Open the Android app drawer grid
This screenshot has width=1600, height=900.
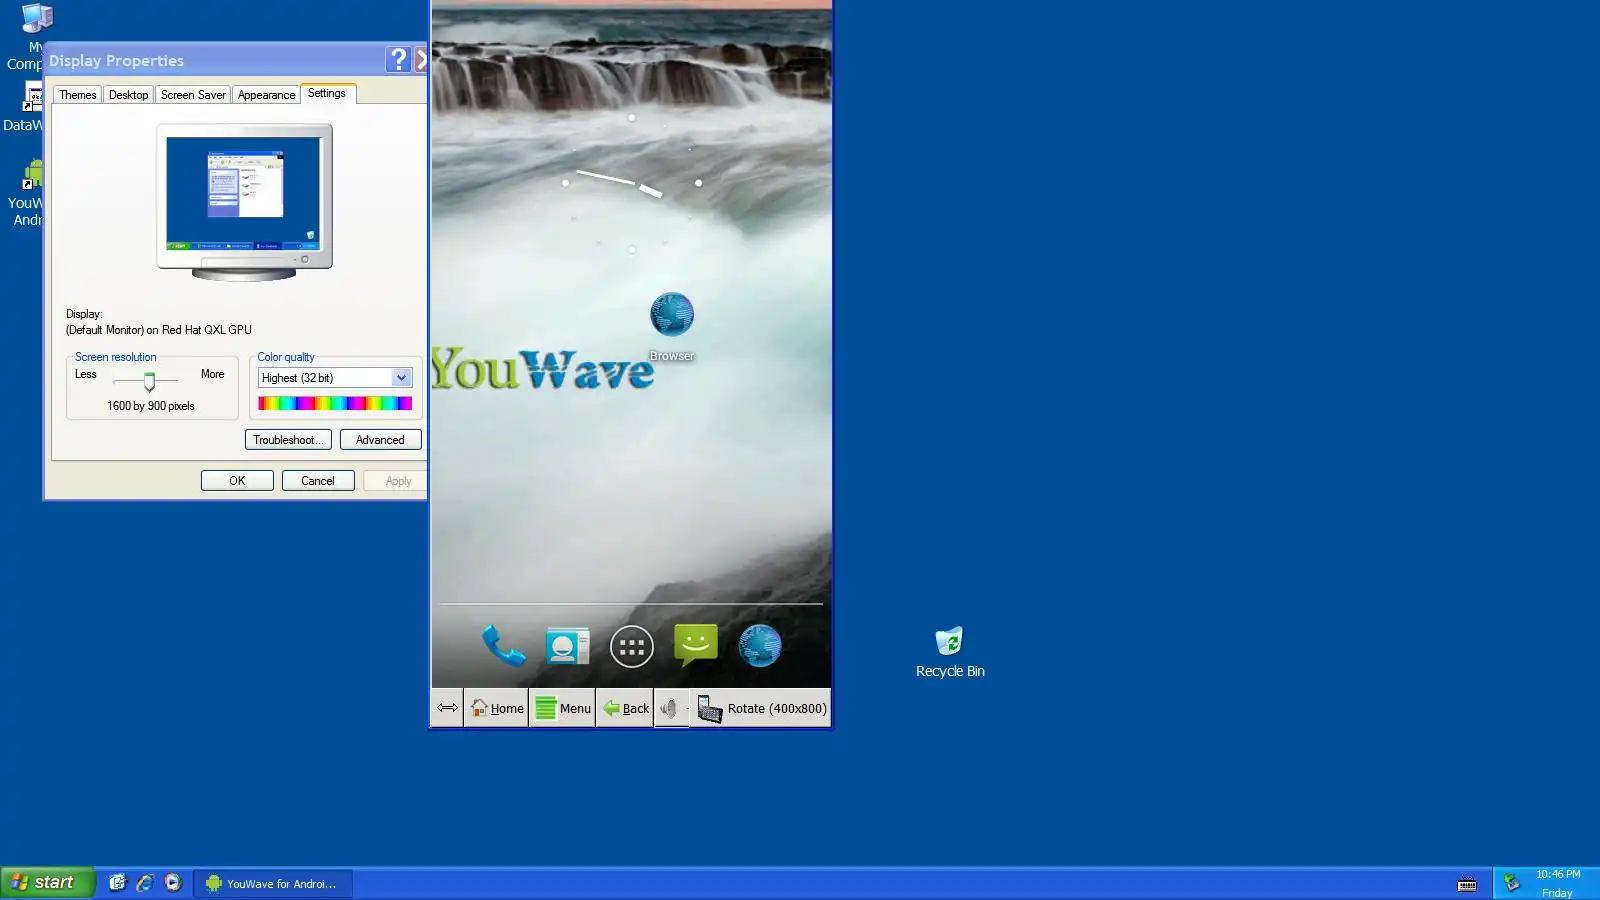(632, 647)
